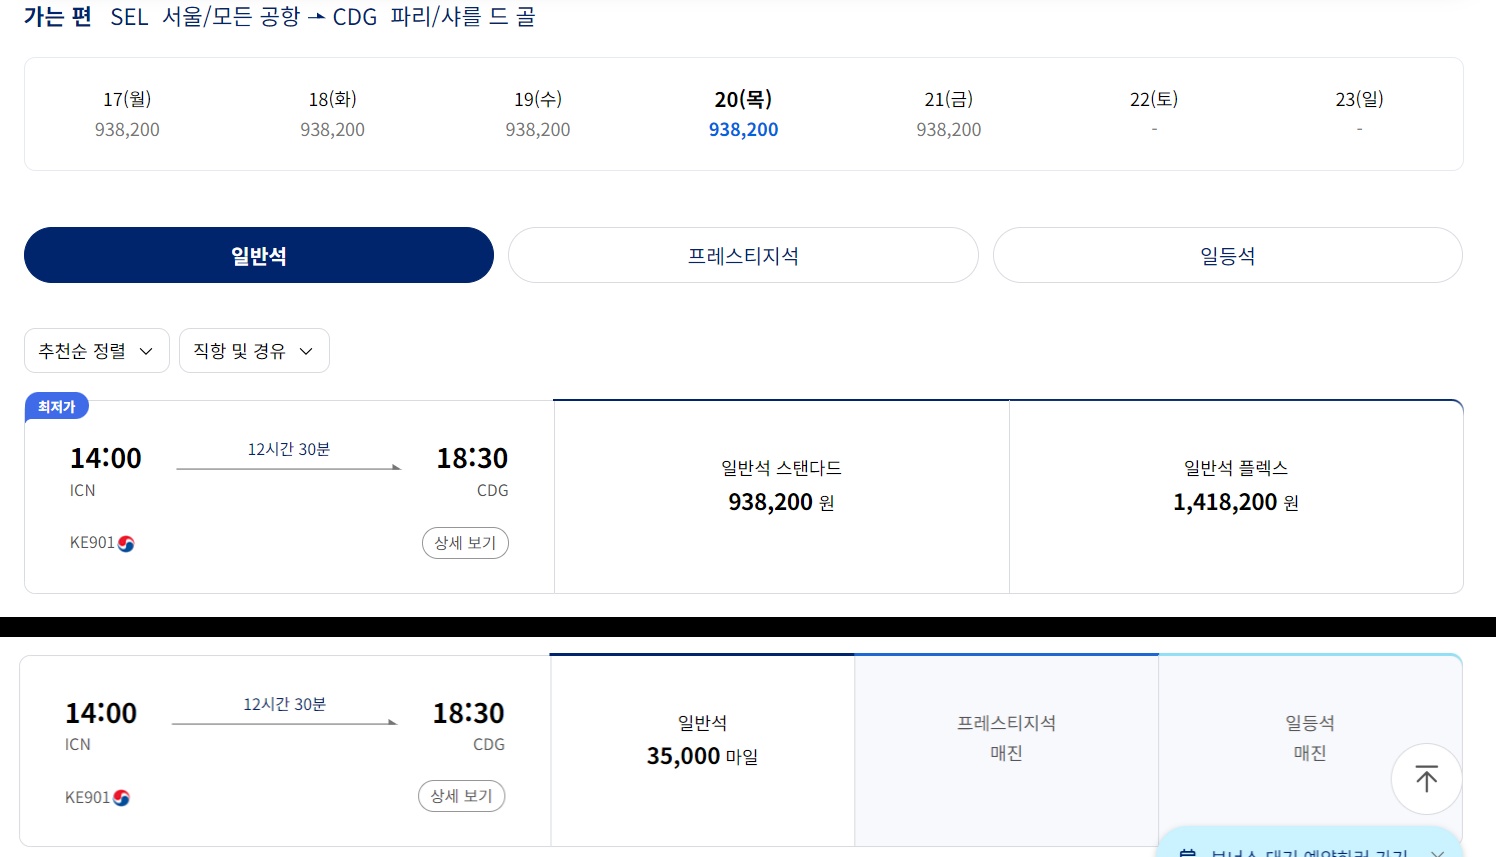This screenshot has width=1496, height=857.
Task: Select the 35,000 마일 award fare
Action: [x=702, y=740]
